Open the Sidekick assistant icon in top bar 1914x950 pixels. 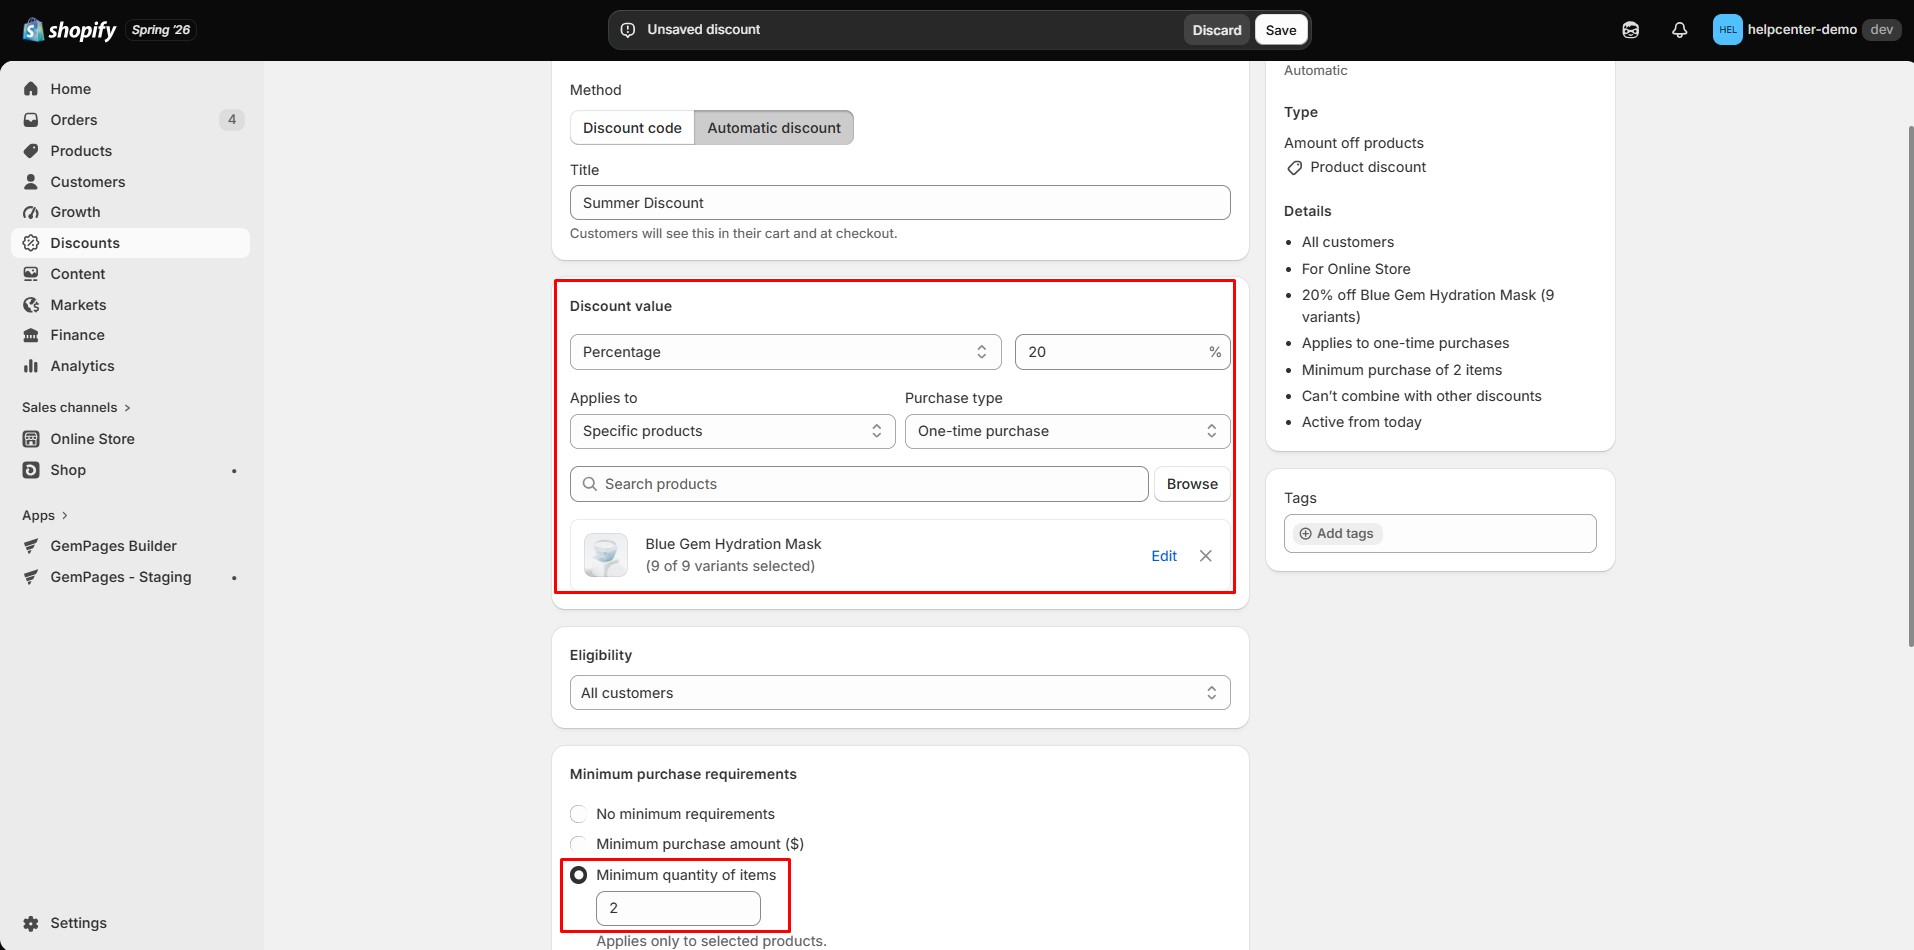1631,30
